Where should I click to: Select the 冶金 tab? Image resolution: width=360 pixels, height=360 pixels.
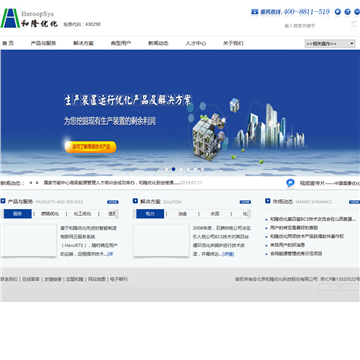182,214
